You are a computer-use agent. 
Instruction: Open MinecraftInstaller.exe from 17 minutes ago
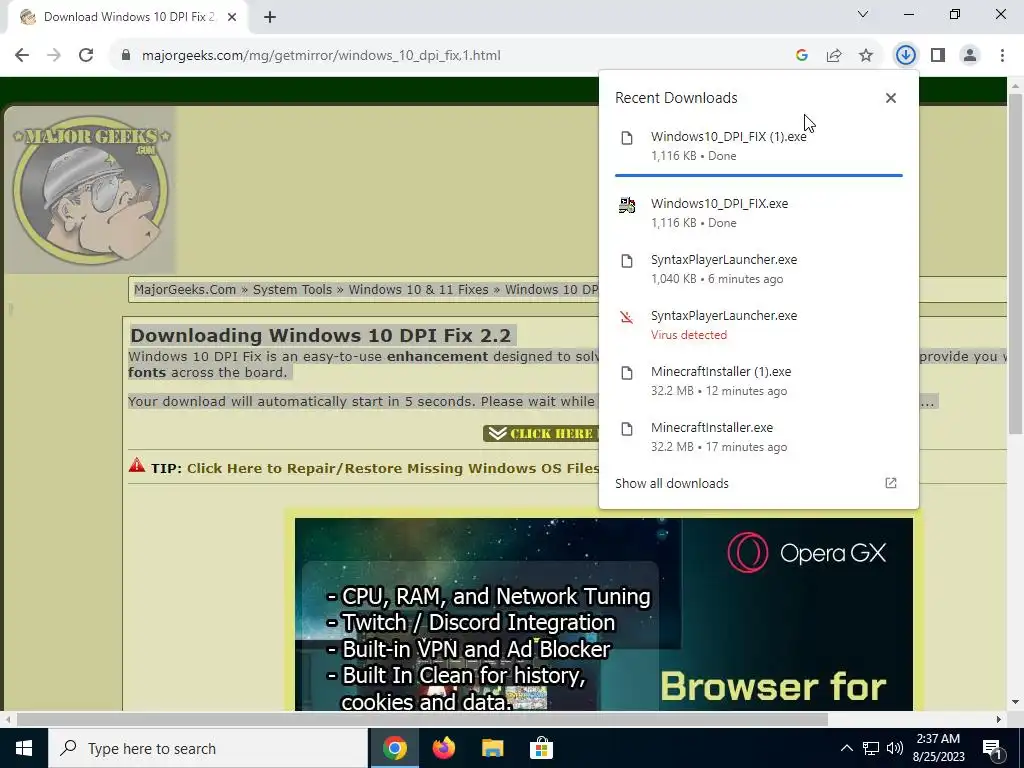758,437
